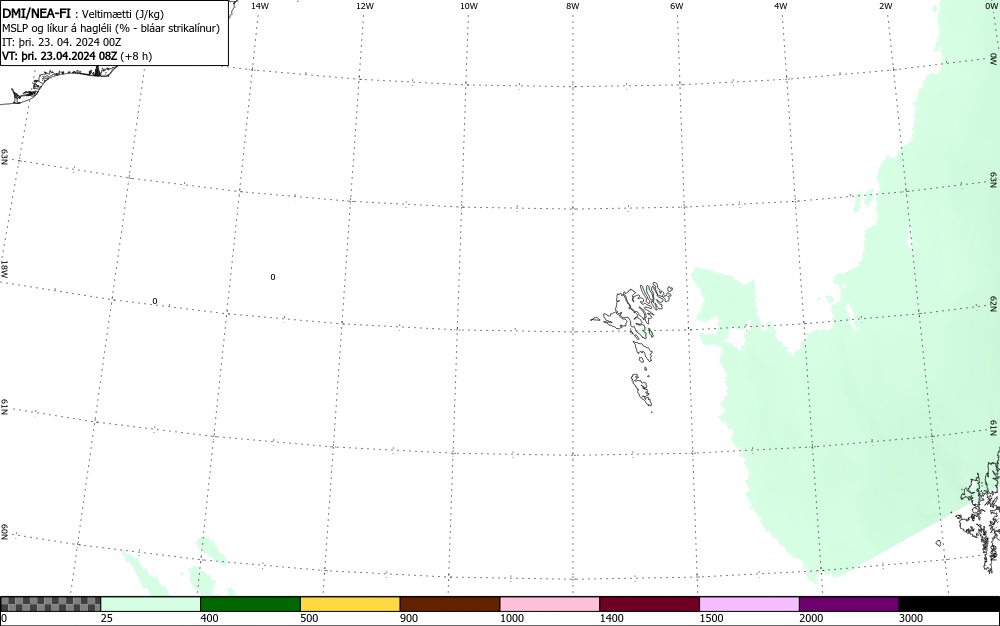Click the legend value "1500"
The image size is (1000, 626).
(711, 618)
